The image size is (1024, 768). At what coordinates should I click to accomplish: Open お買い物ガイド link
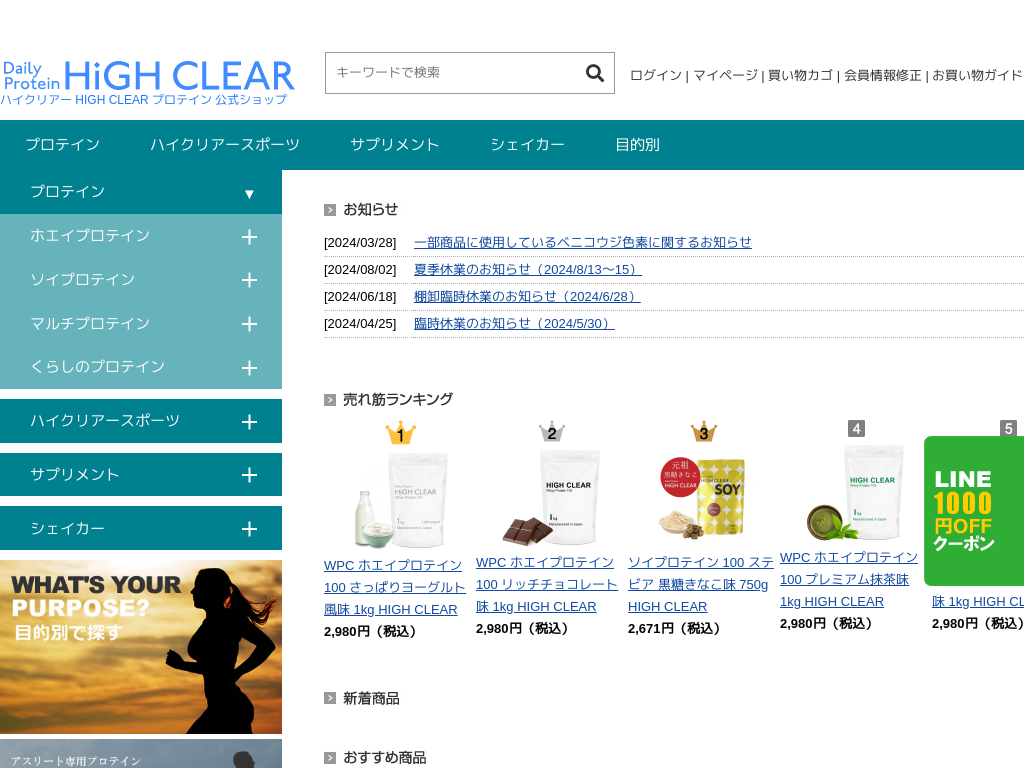977,75
